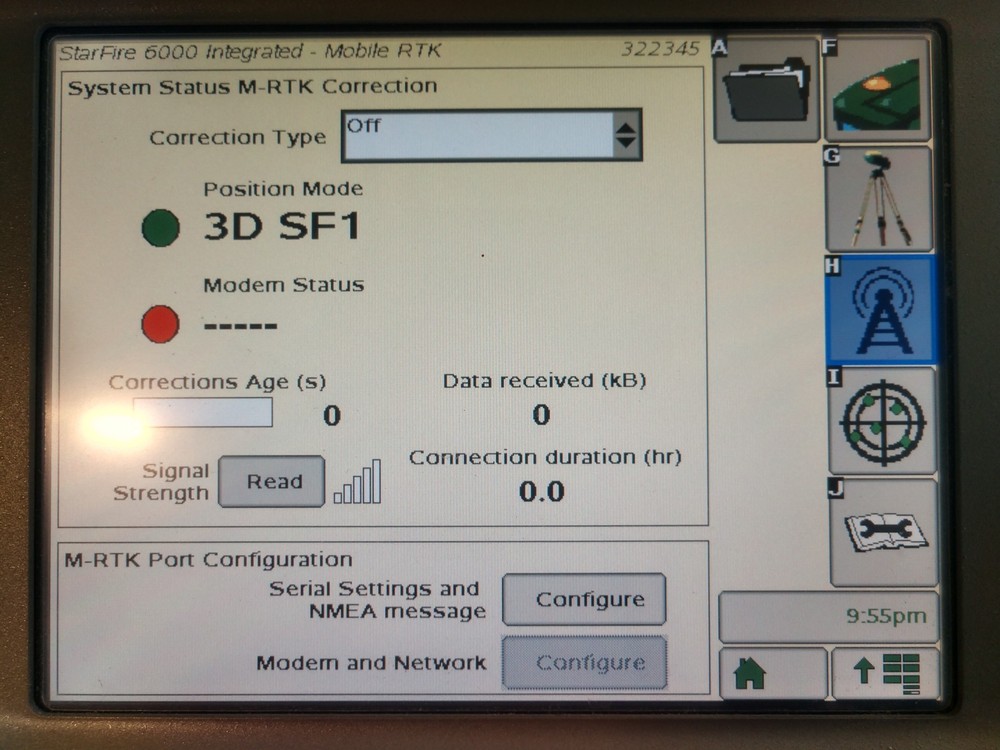Click the StarFire 6000 Integrated title
The height and width of the screenshot is (750, 1000).
click(x=250, y=51)
